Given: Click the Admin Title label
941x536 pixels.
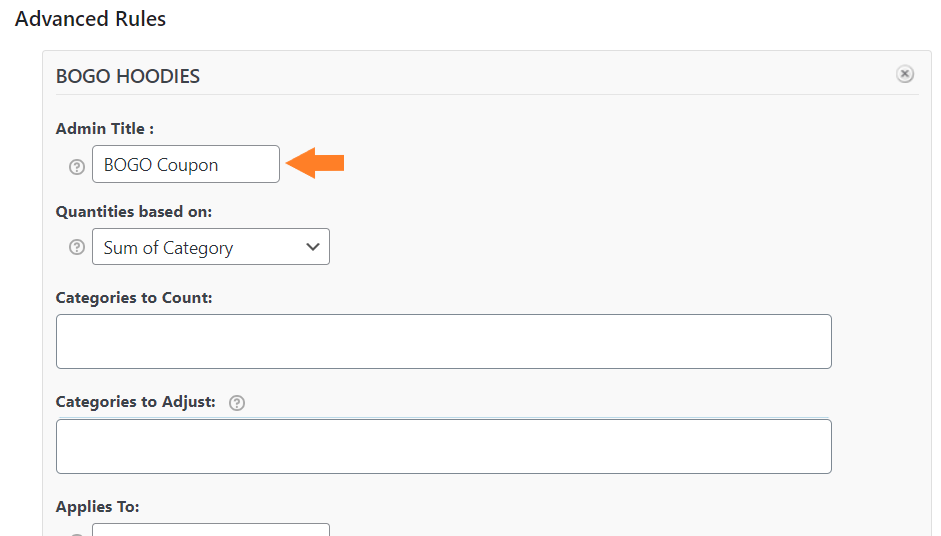Looking at the screenshot, I should [x=104, y=128].
